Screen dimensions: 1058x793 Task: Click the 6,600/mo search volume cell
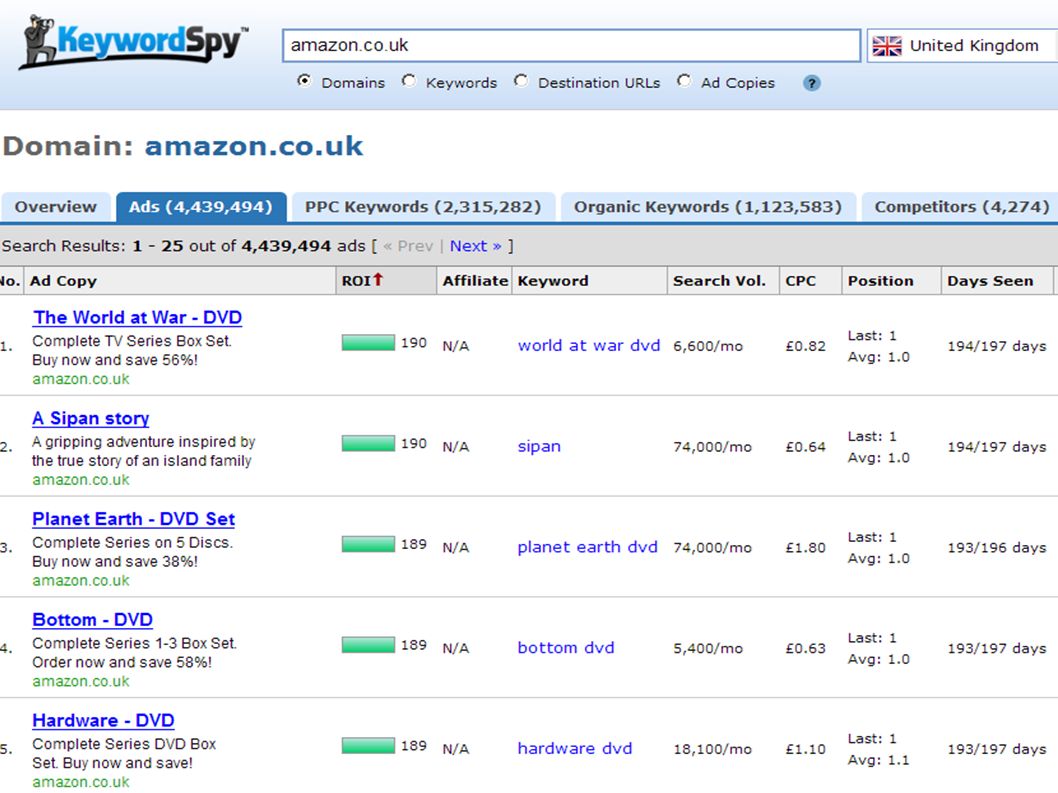tap(708, 346)
